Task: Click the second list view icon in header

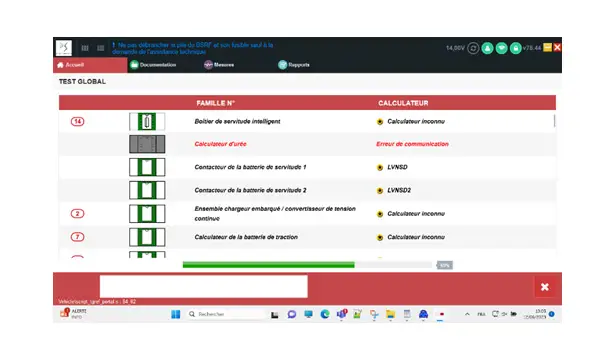Action: click(x=101, y=48)
